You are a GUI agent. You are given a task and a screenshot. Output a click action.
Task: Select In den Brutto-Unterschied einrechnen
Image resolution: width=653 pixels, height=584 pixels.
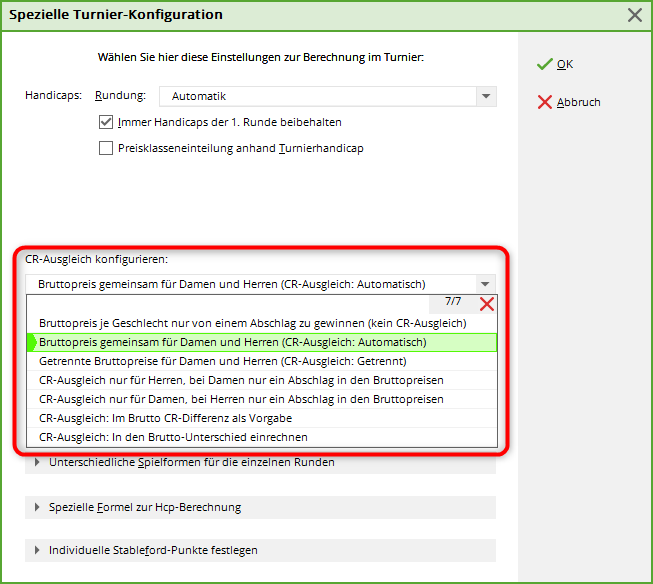262,437
